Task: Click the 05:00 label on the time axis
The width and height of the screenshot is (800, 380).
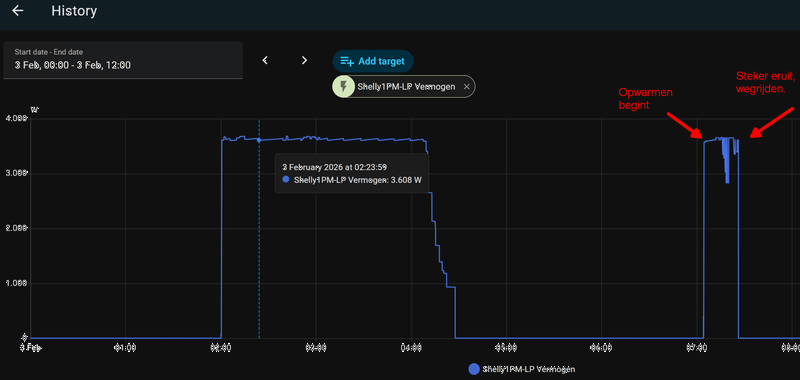Action: [507, 348]
